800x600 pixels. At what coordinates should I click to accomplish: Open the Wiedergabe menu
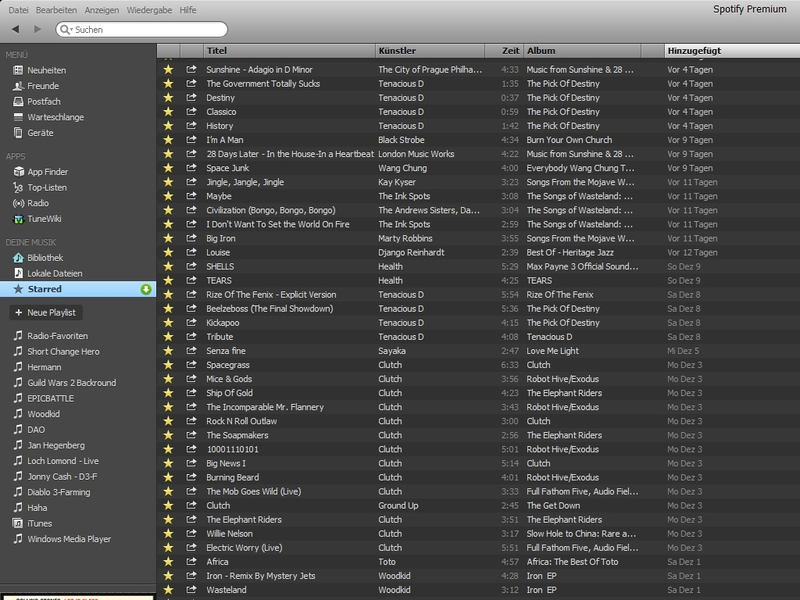coord(149,10)
